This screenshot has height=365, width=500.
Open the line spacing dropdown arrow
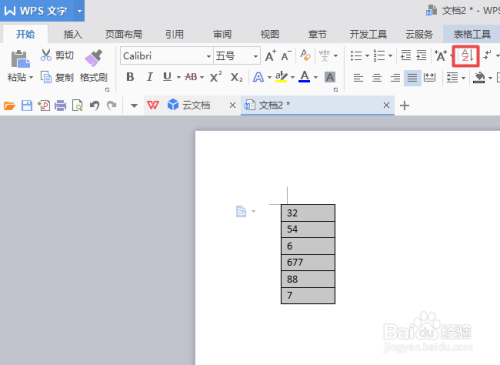pyautogui.click(x=463, y=78)
